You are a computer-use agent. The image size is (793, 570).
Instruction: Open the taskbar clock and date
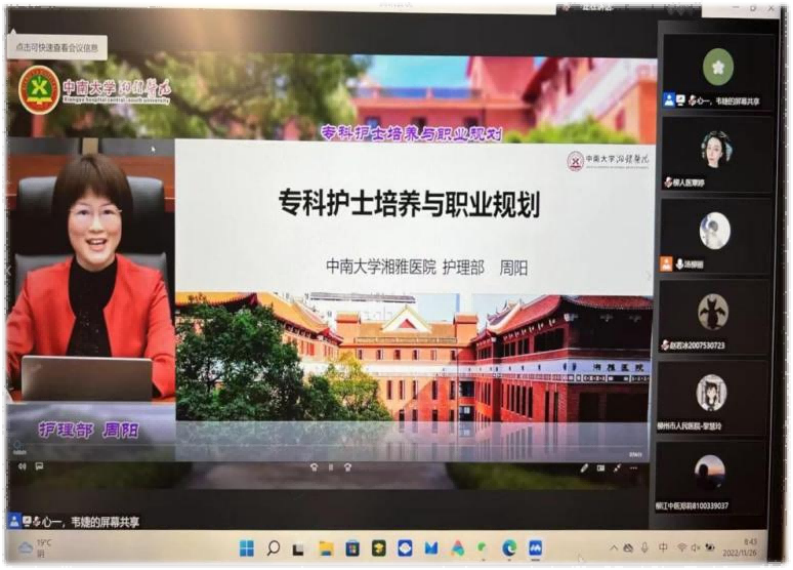click(749, 548)
